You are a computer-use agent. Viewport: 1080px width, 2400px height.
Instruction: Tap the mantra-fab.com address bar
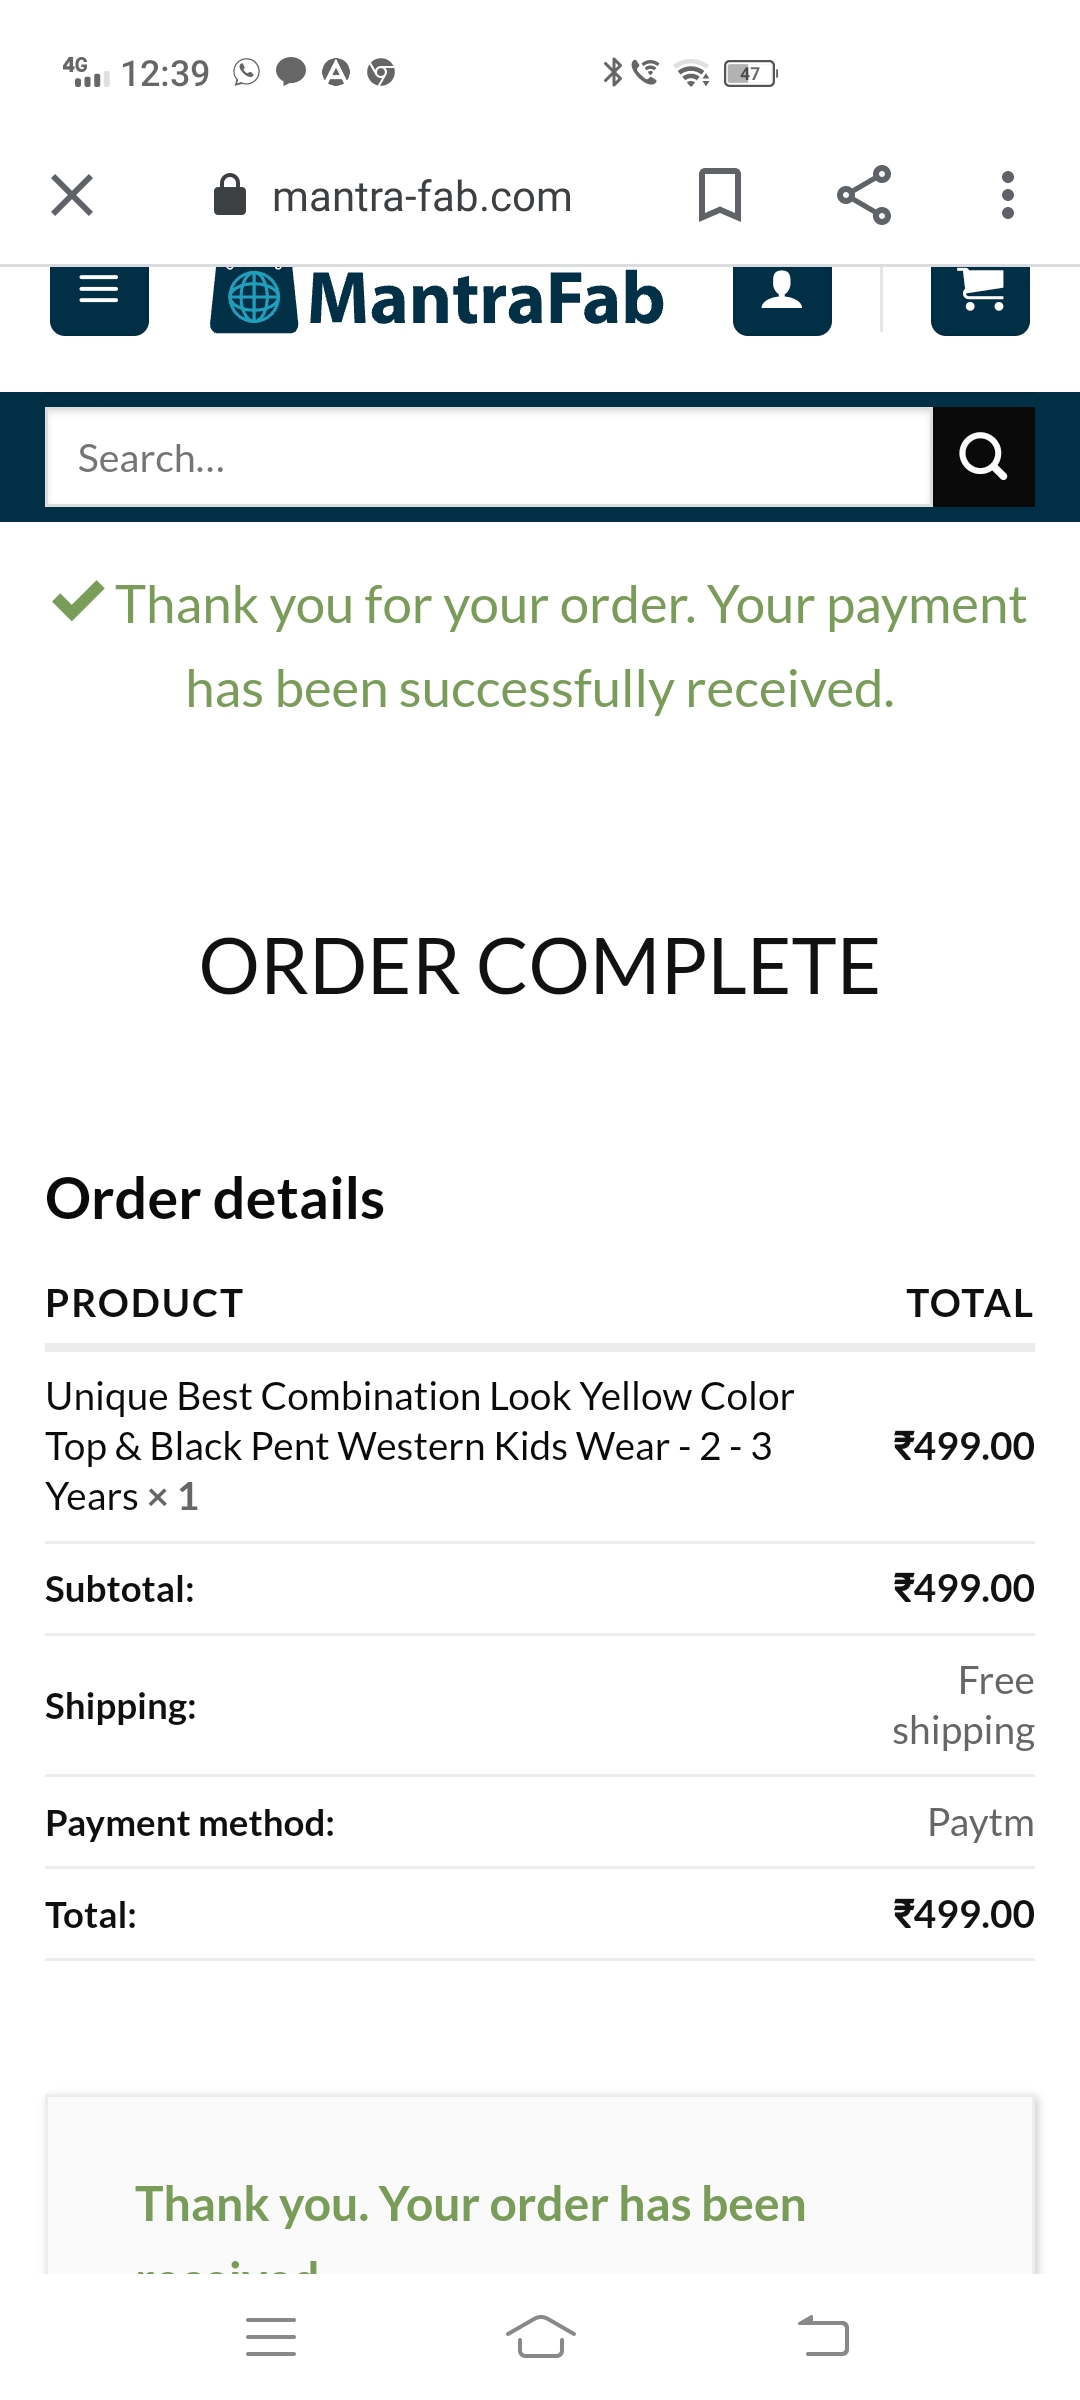point(421,197)
